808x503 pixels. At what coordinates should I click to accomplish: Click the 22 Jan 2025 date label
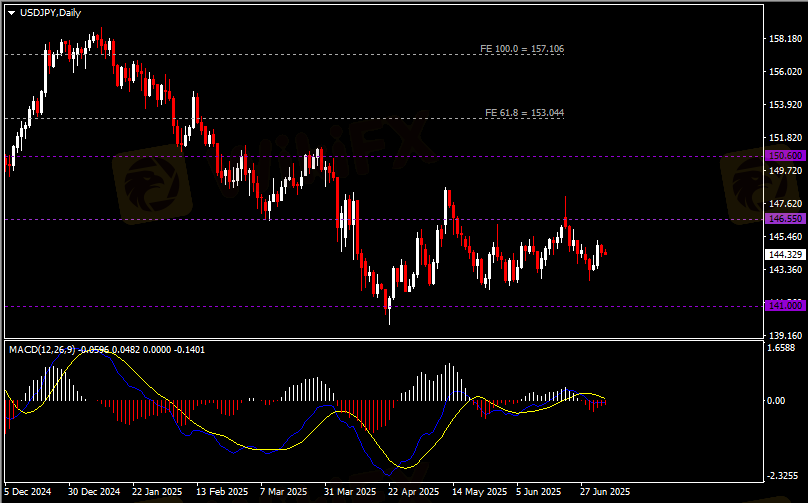(157, 492)
